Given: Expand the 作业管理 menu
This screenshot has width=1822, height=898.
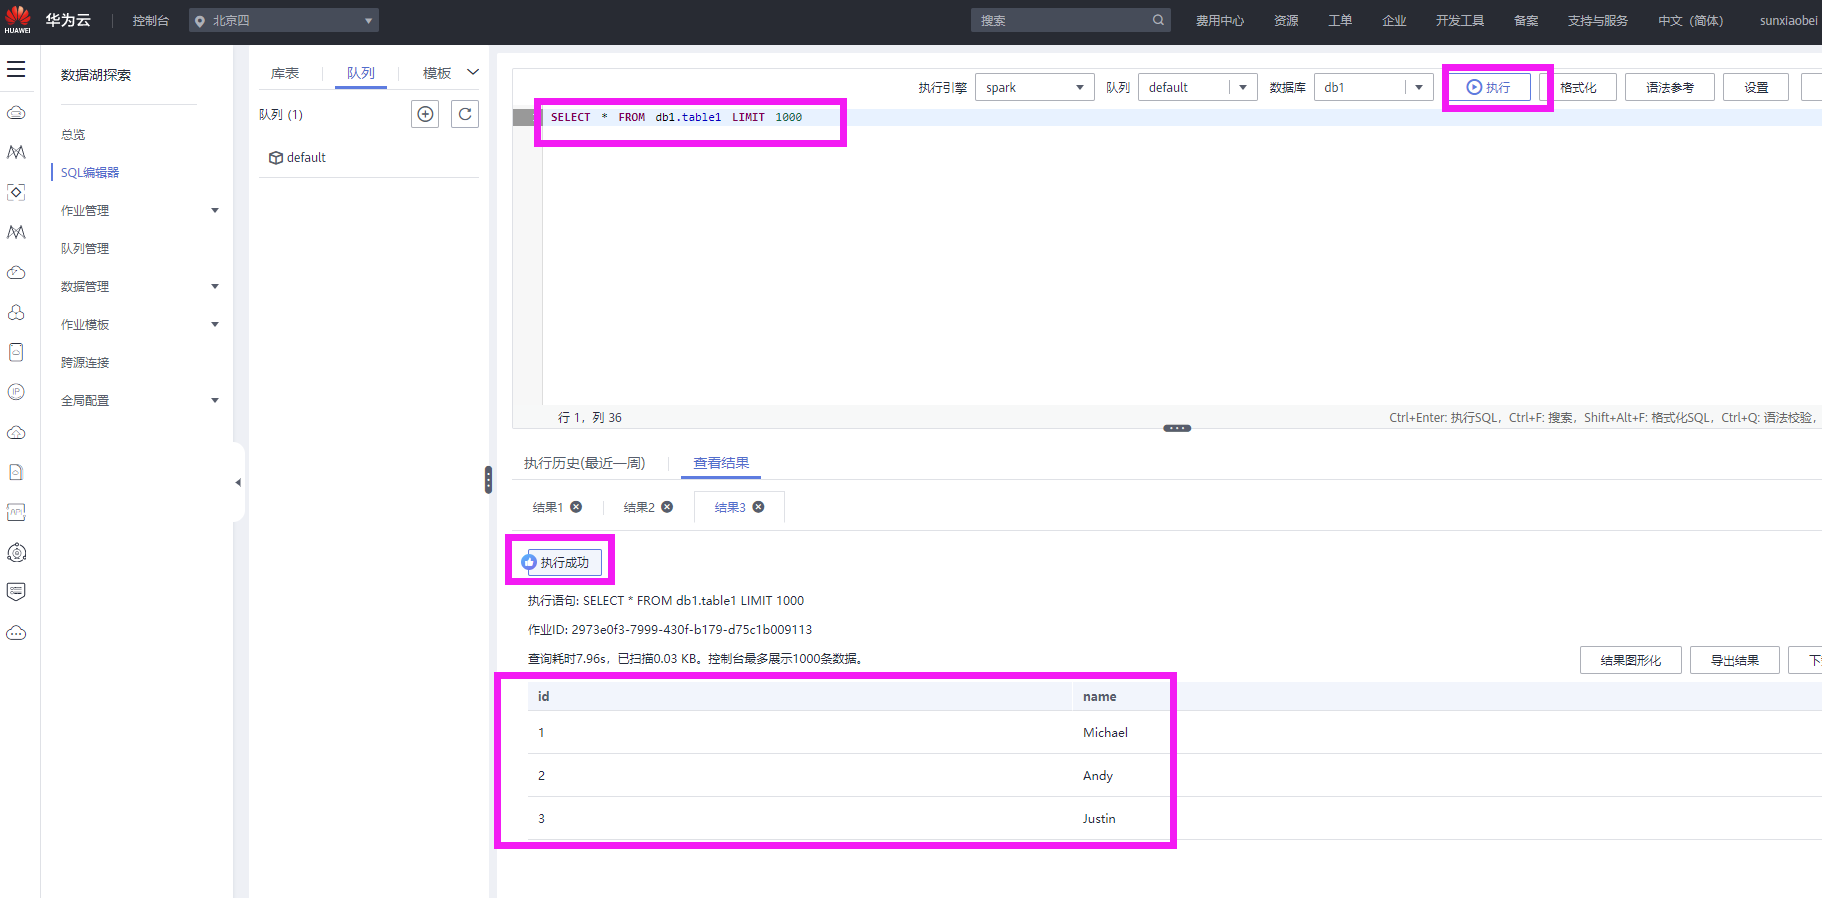Looking at the screenshot, I should pyautogui.click(x=215, y=211).
